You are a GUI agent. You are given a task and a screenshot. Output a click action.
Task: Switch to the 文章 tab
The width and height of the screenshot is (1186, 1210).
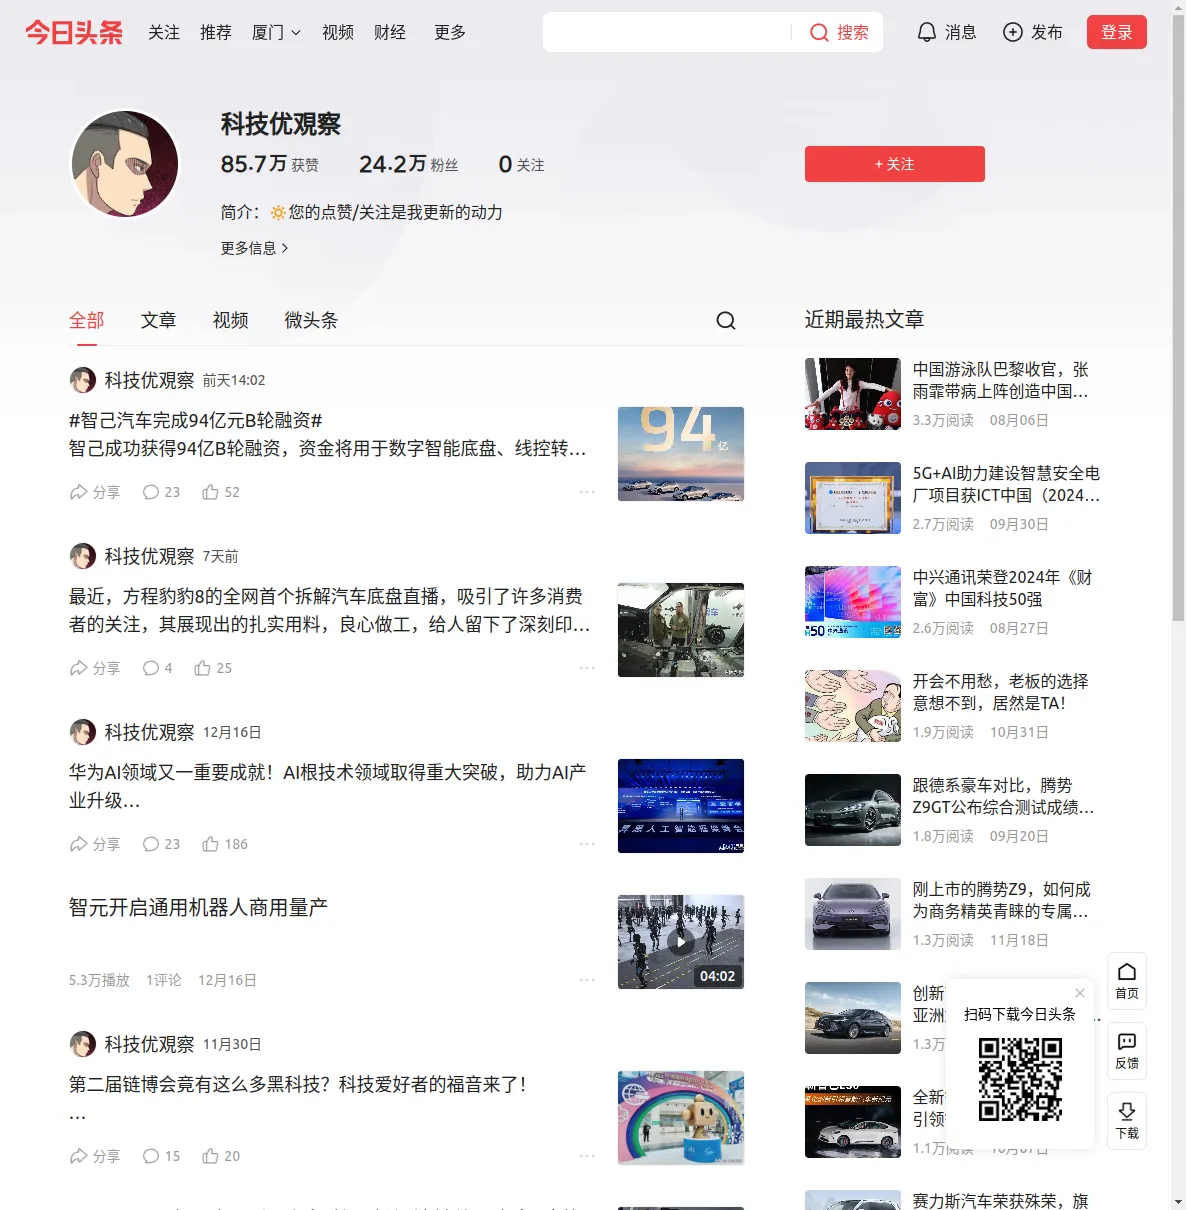pos(158,320)
